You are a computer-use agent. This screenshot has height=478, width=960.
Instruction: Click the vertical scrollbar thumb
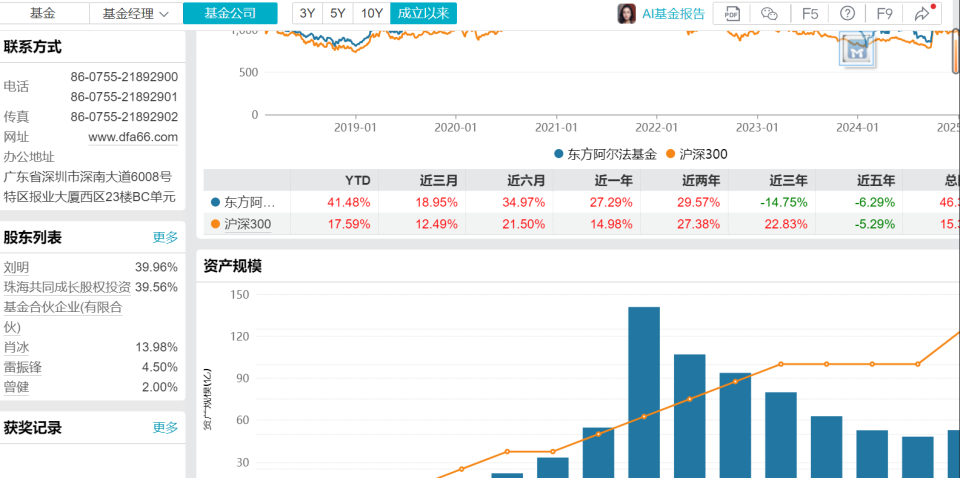click(x=956, y=52)
